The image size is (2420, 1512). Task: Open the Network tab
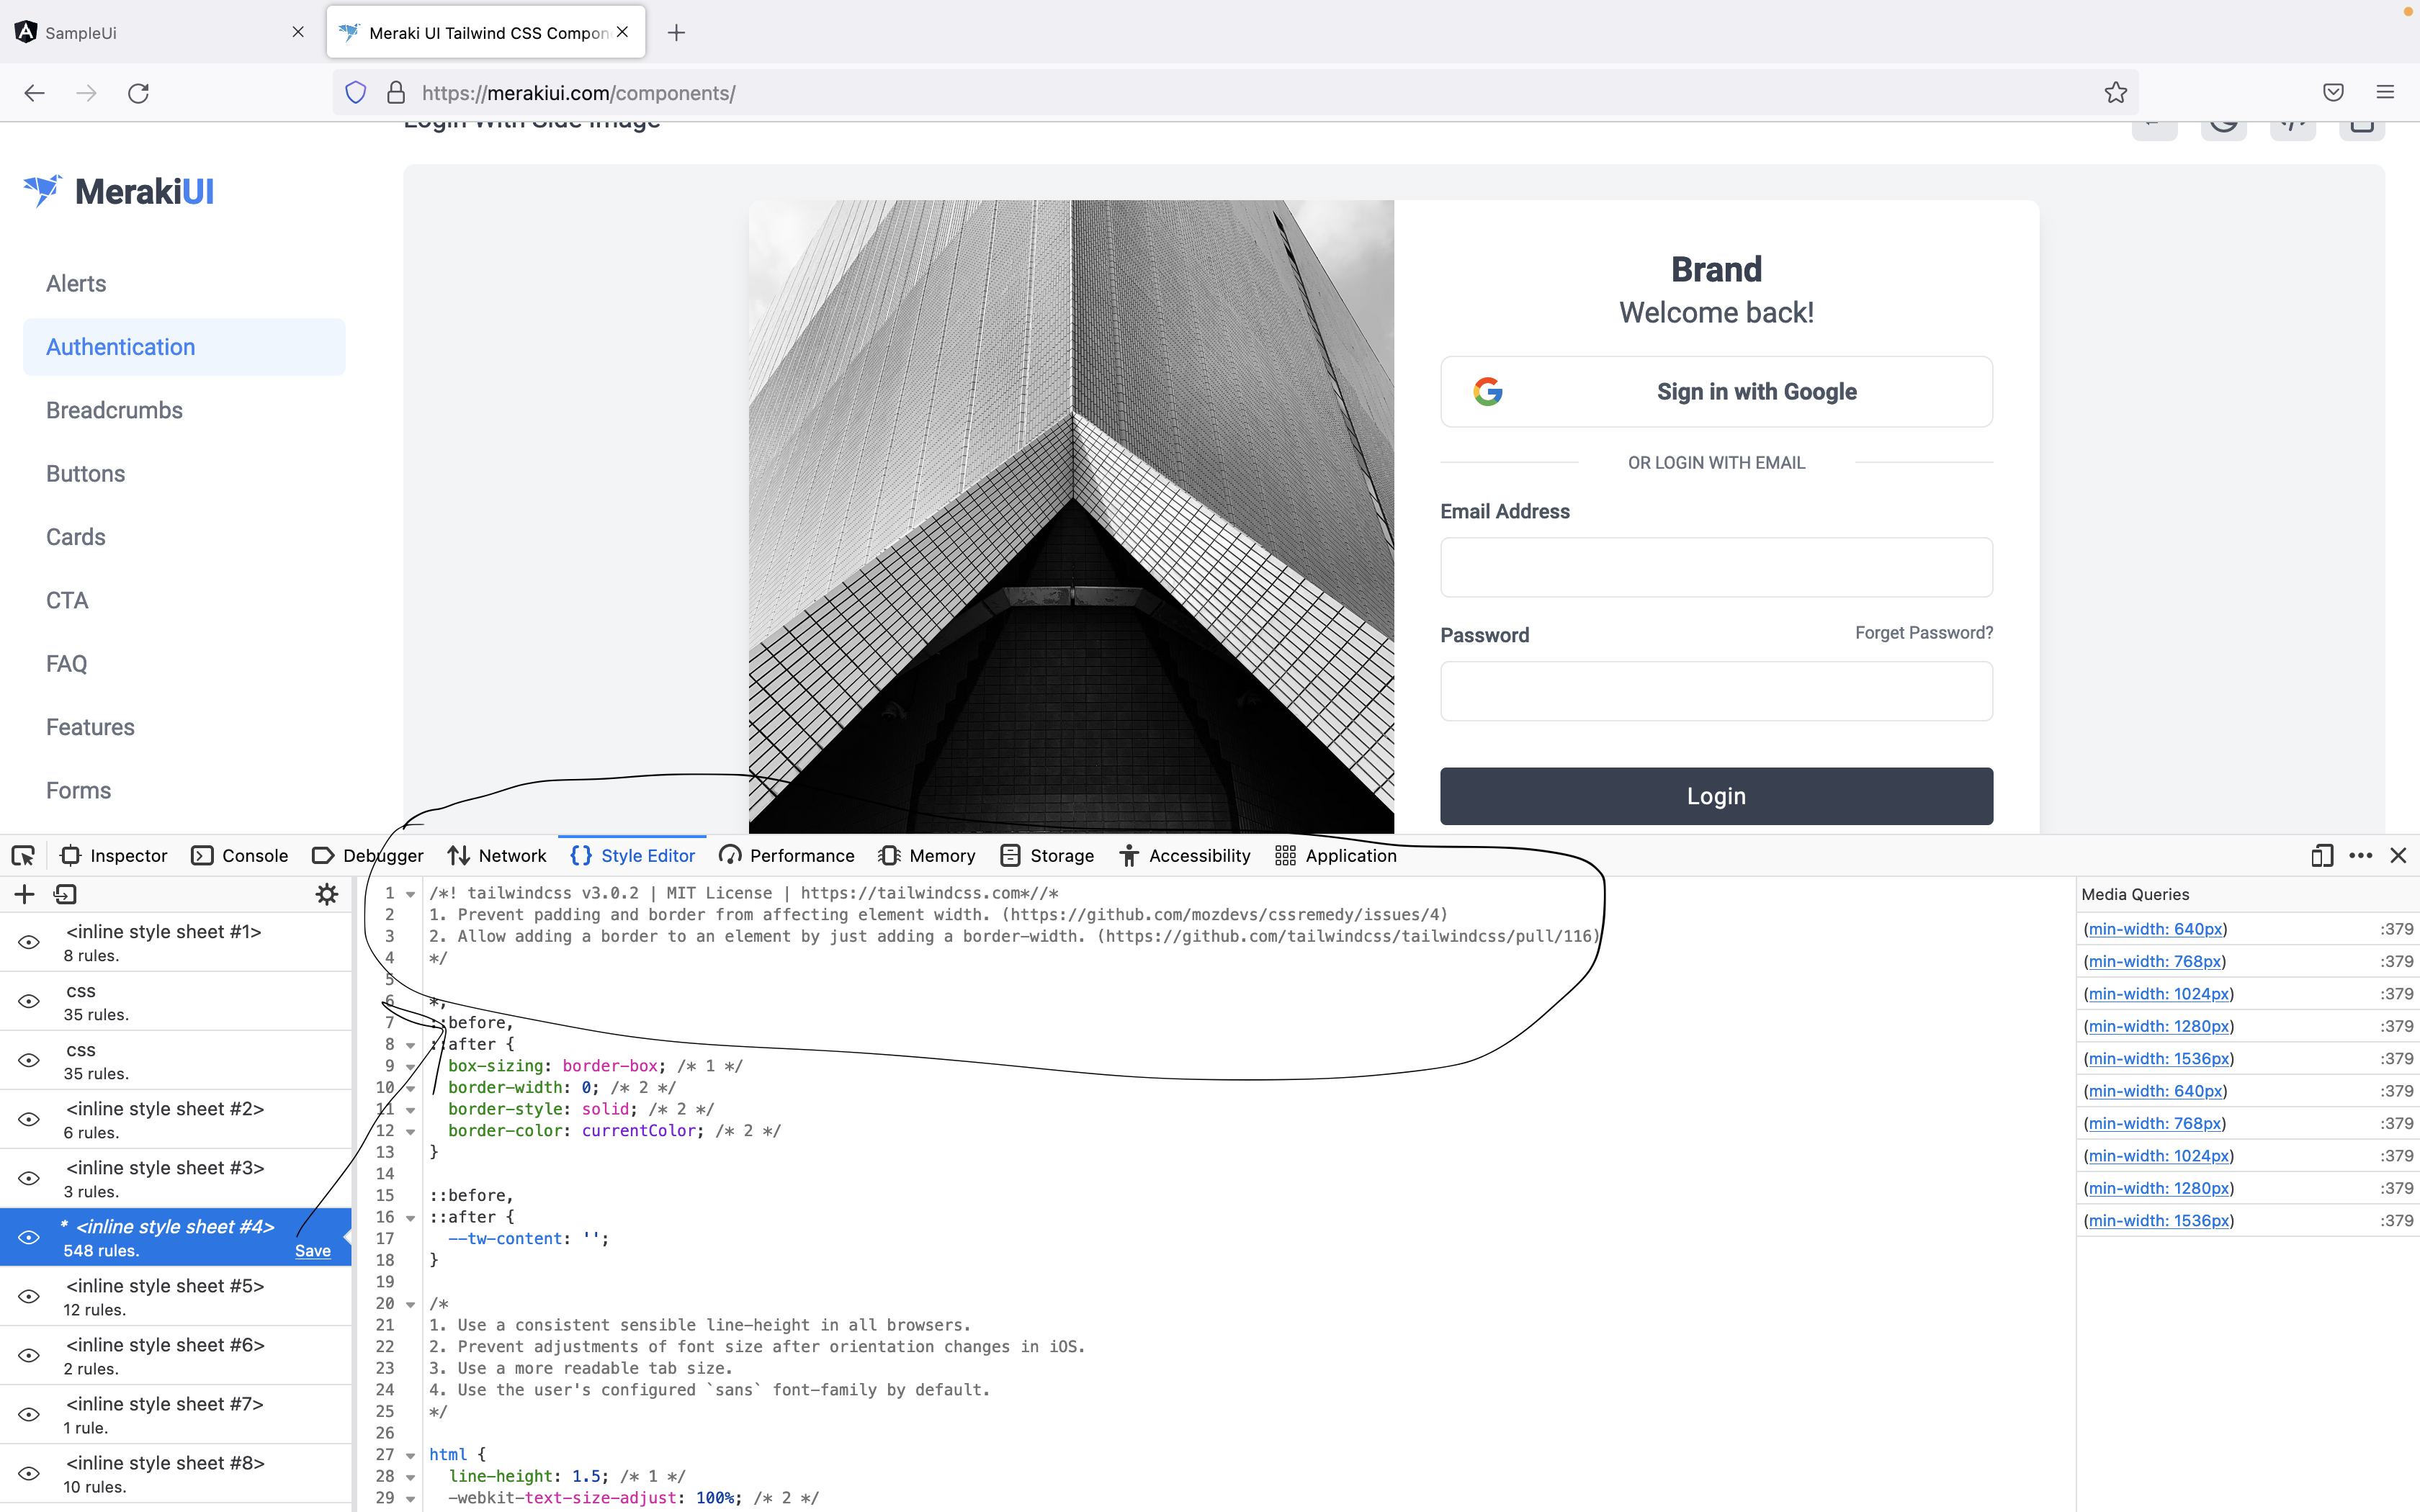497,856
